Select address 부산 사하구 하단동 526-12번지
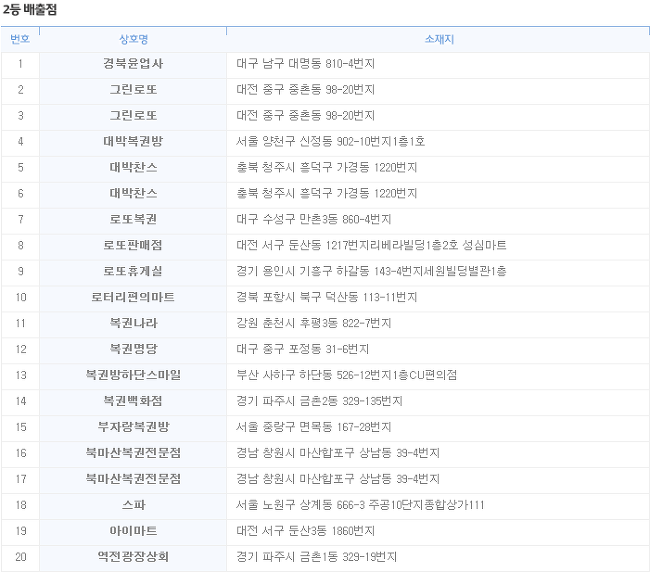650x572 pixels. 314,375
